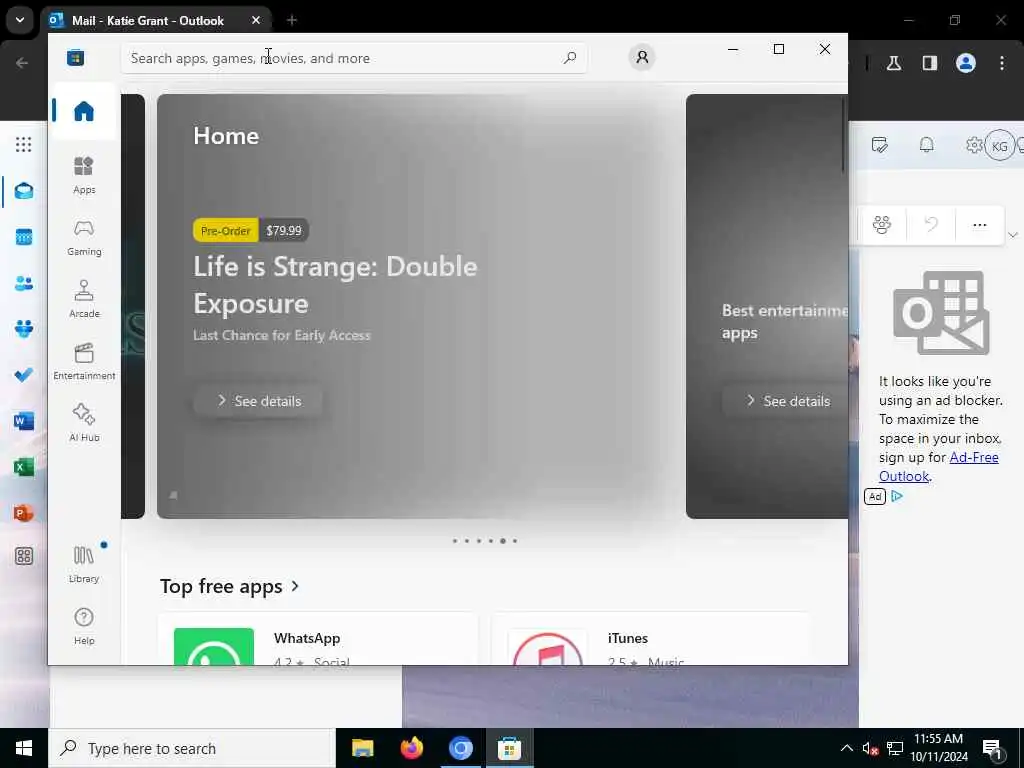Open the iTunes app card
This screenshot has width=1024, height=768.
[x=651, y=639]
